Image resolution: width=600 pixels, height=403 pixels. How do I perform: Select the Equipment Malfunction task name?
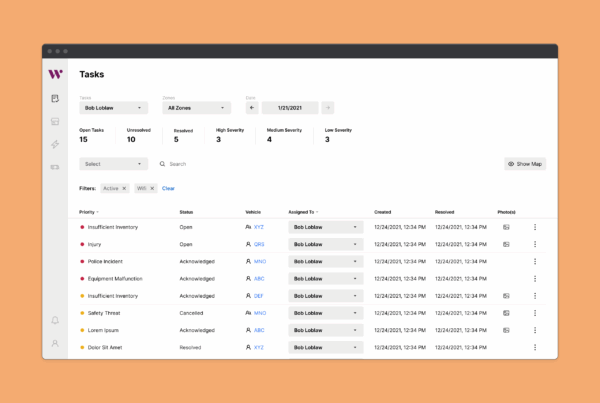pyautogui.click(x=115, y=279)
